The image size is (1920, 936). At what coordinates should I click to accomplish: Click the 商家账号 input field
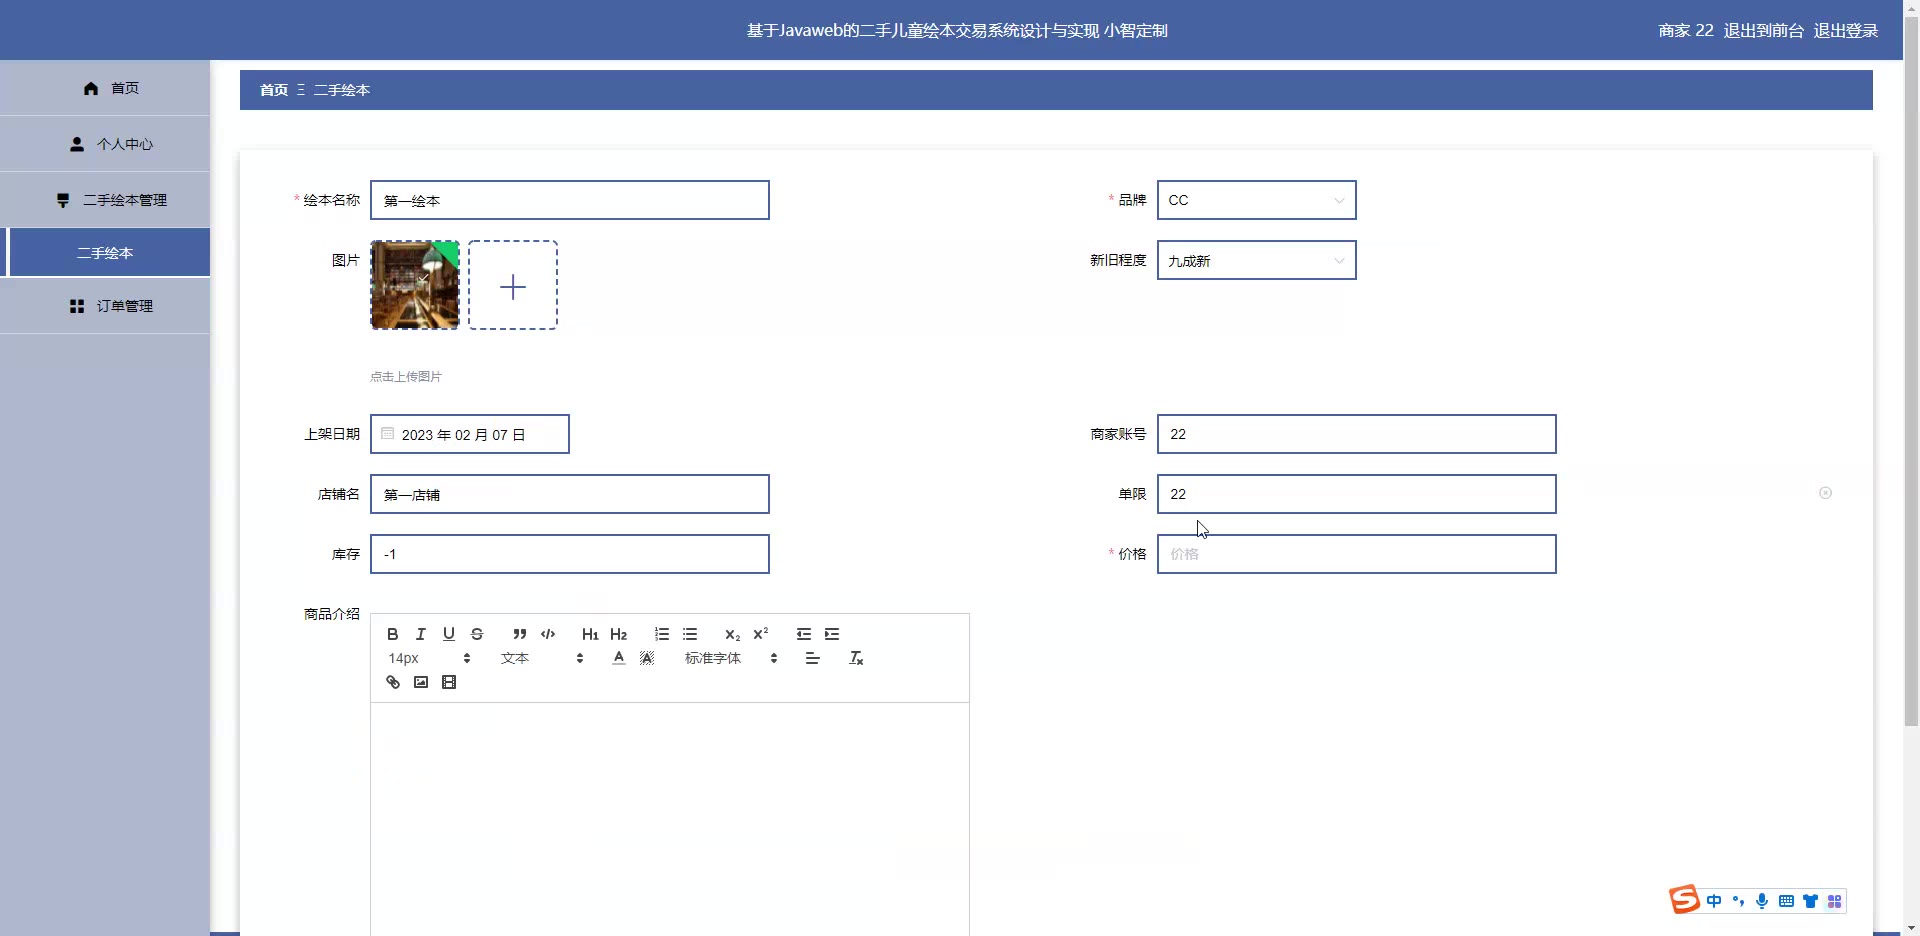[1356, 434]
